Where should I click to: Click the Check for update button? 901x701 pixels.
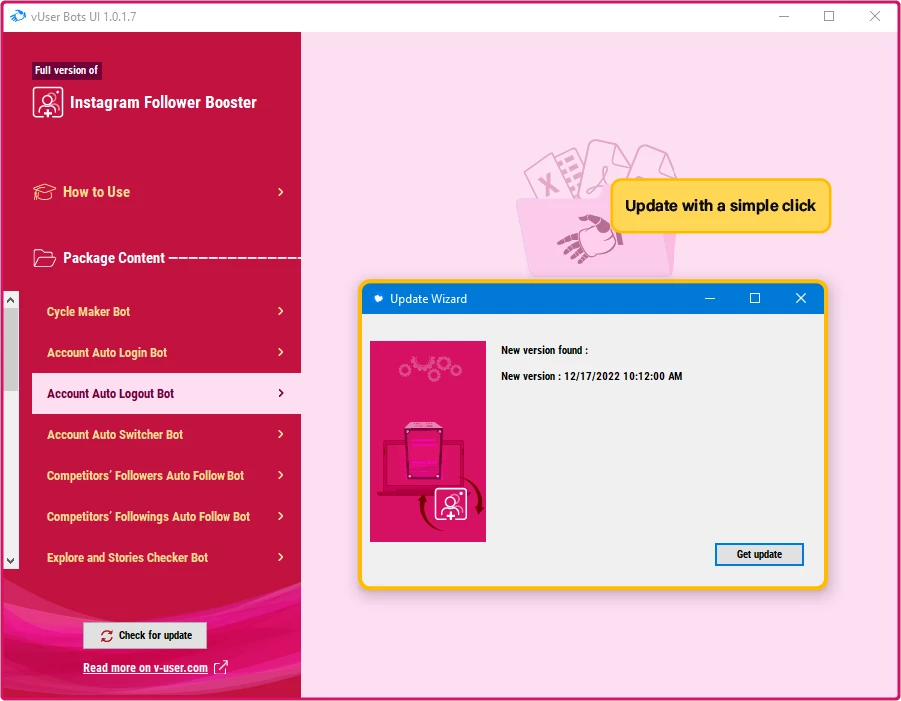click(x=145, y=635)
